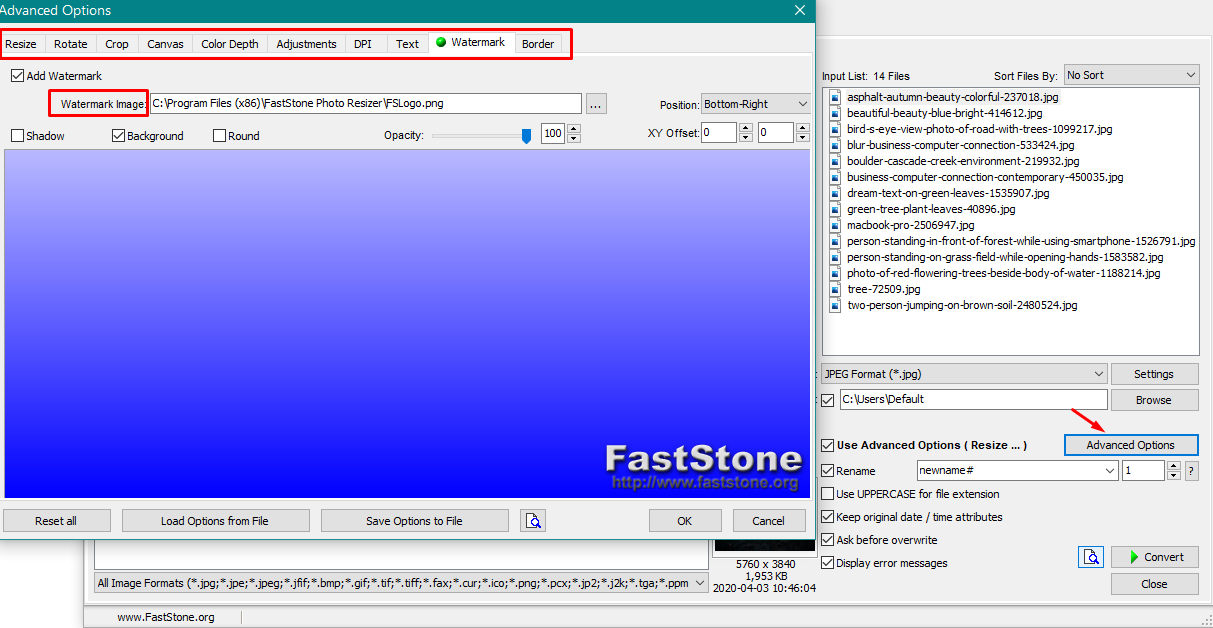The height and width of the screenshot is (628, 1213).
Task: Click the output folder path field
Action: pyautogui.click(x=973, y=400)
